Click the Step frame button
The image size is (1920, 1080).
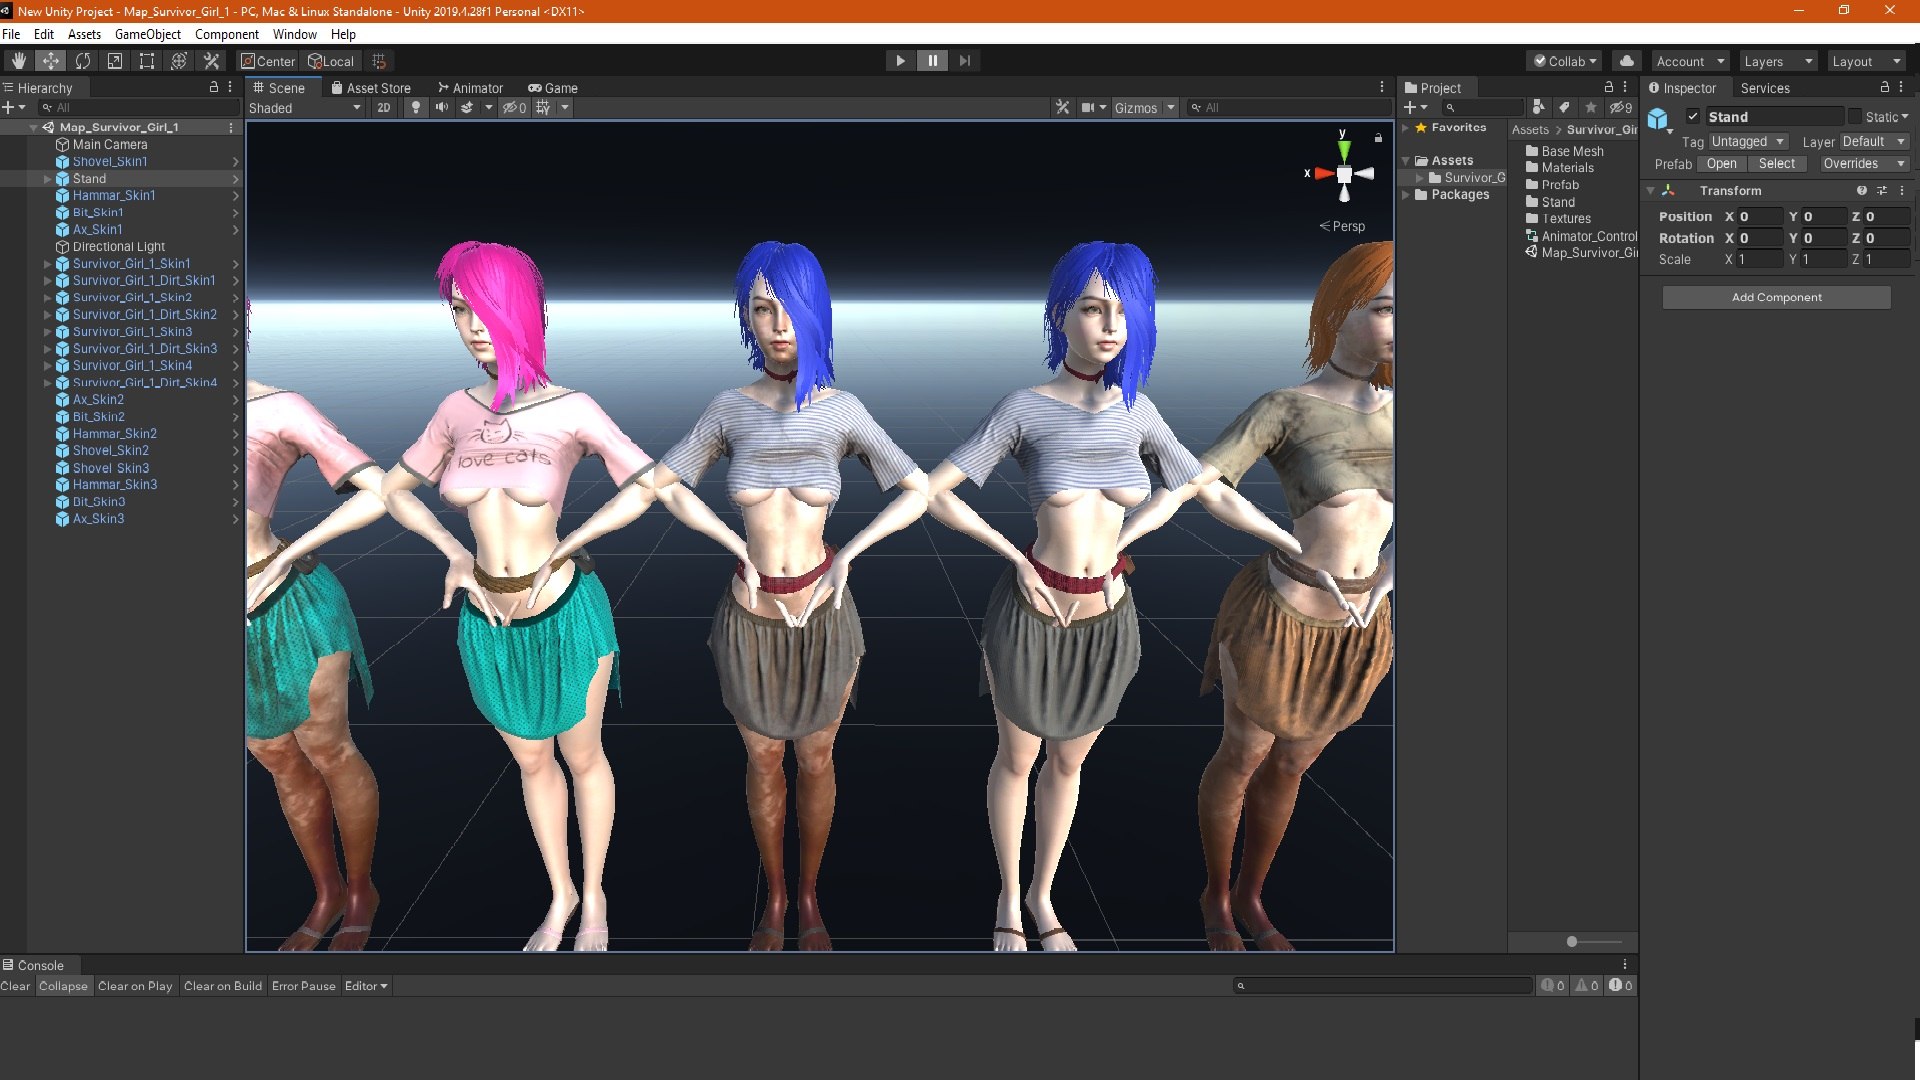point(964,61)
